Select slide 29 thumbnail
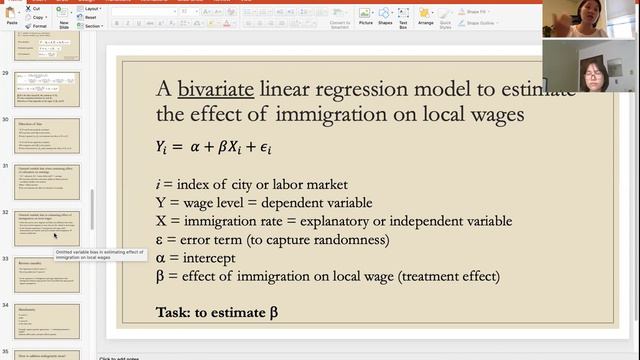Screen dimensions: 640x360 47,89
